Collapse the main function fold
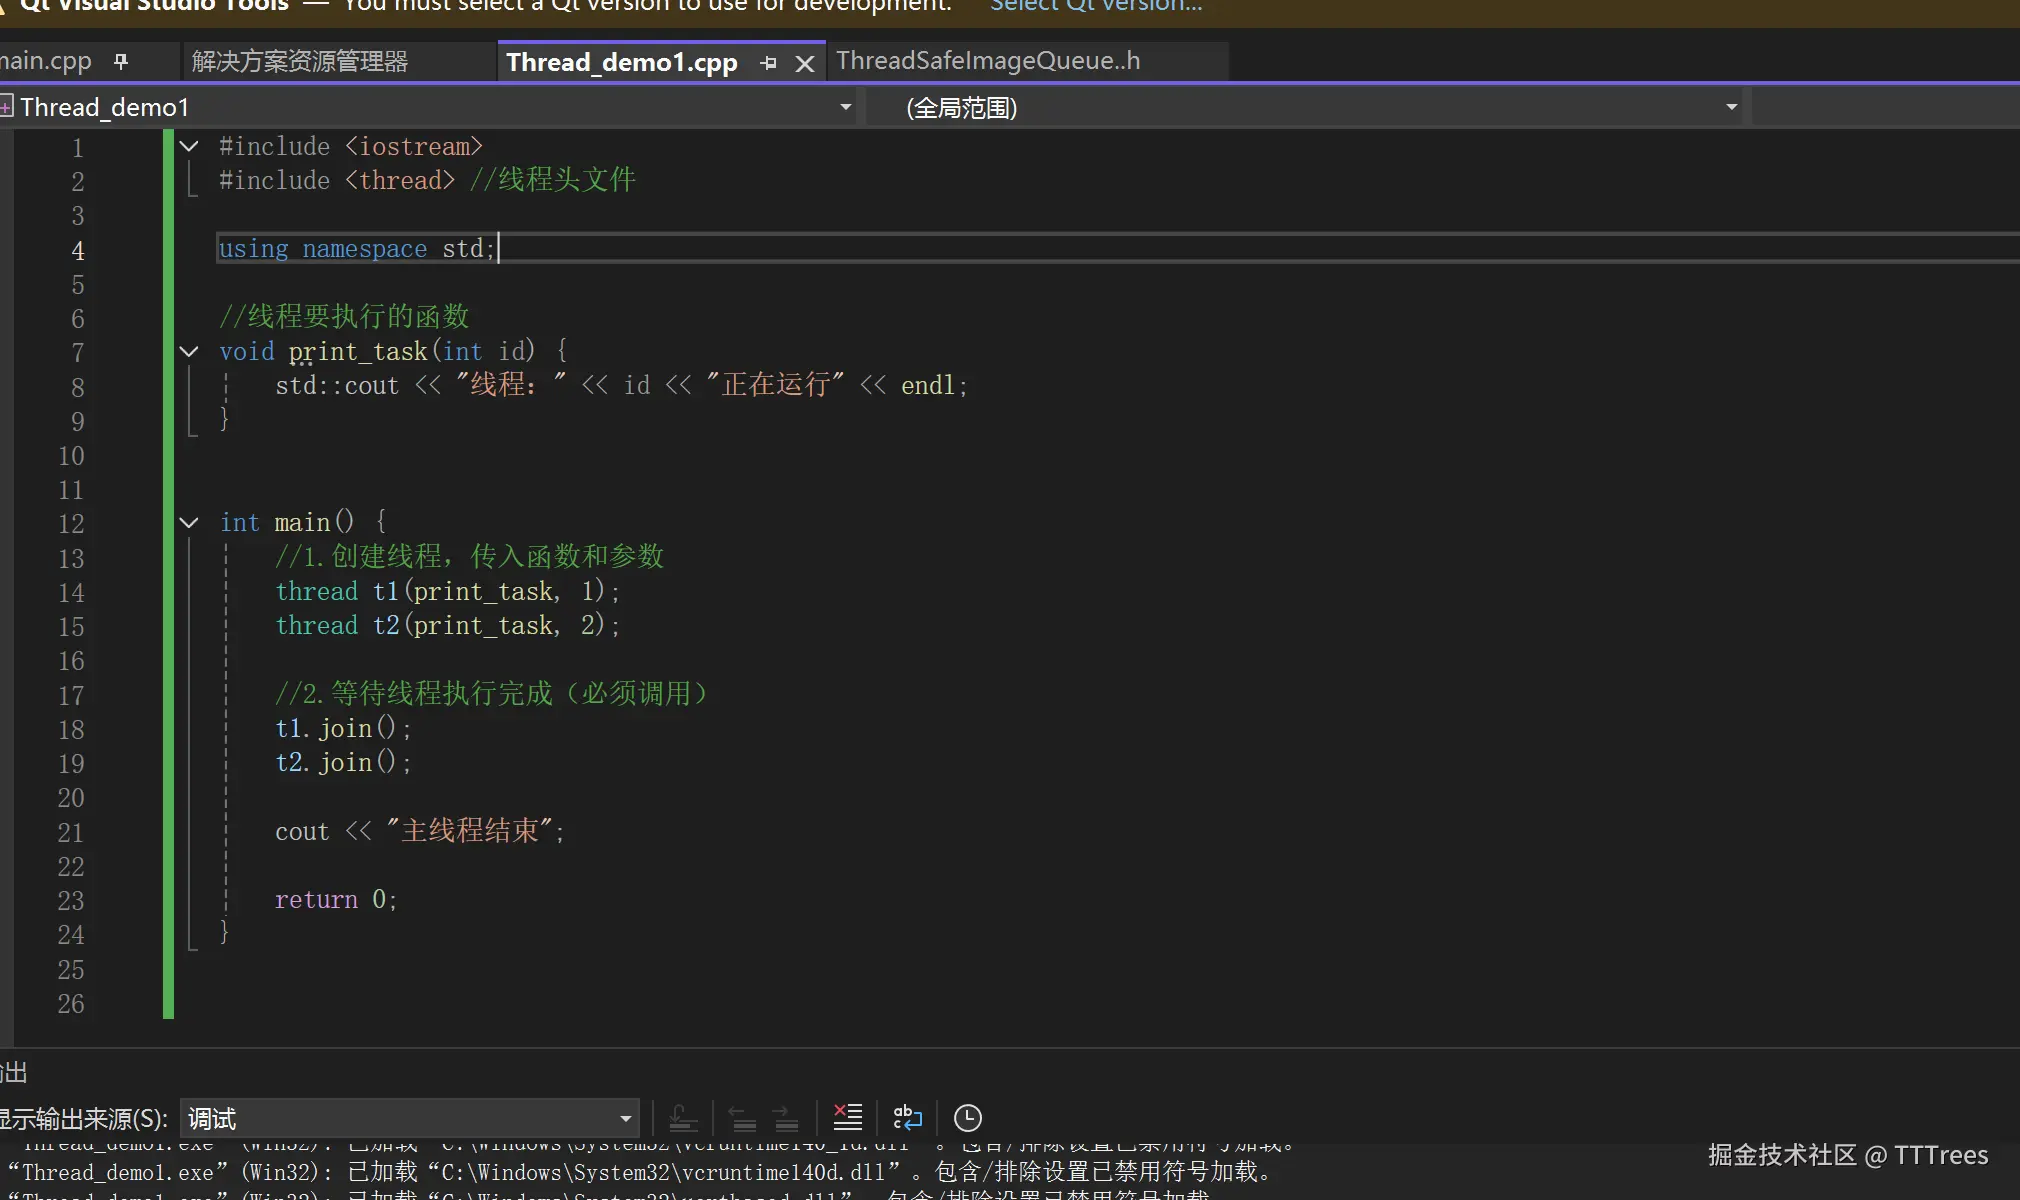Viewport: 2020px width, 1200px height. click(x=189, y=522)
